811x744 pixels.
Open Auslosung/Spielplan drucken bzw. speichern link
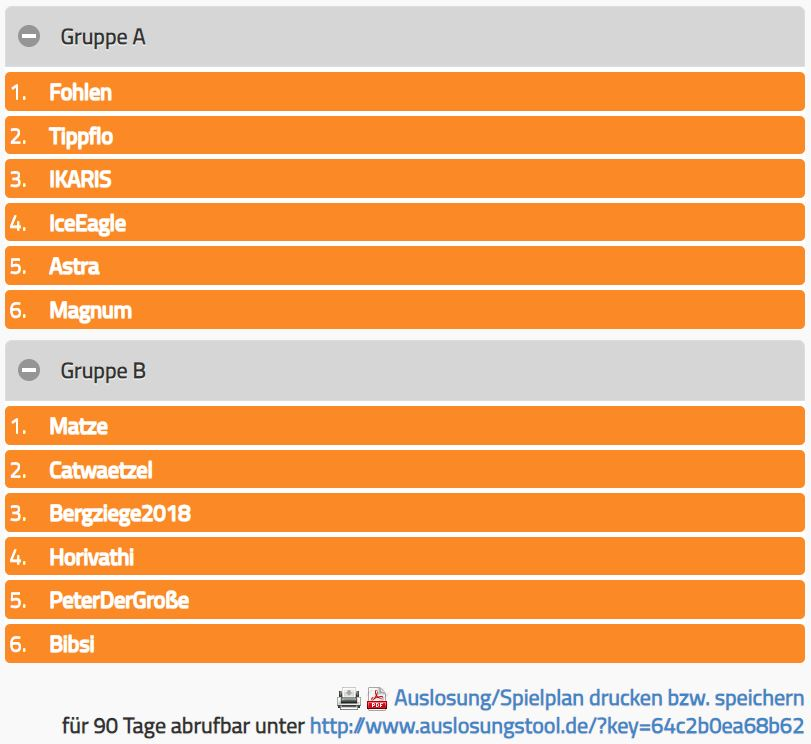click(x=599, y=698)
